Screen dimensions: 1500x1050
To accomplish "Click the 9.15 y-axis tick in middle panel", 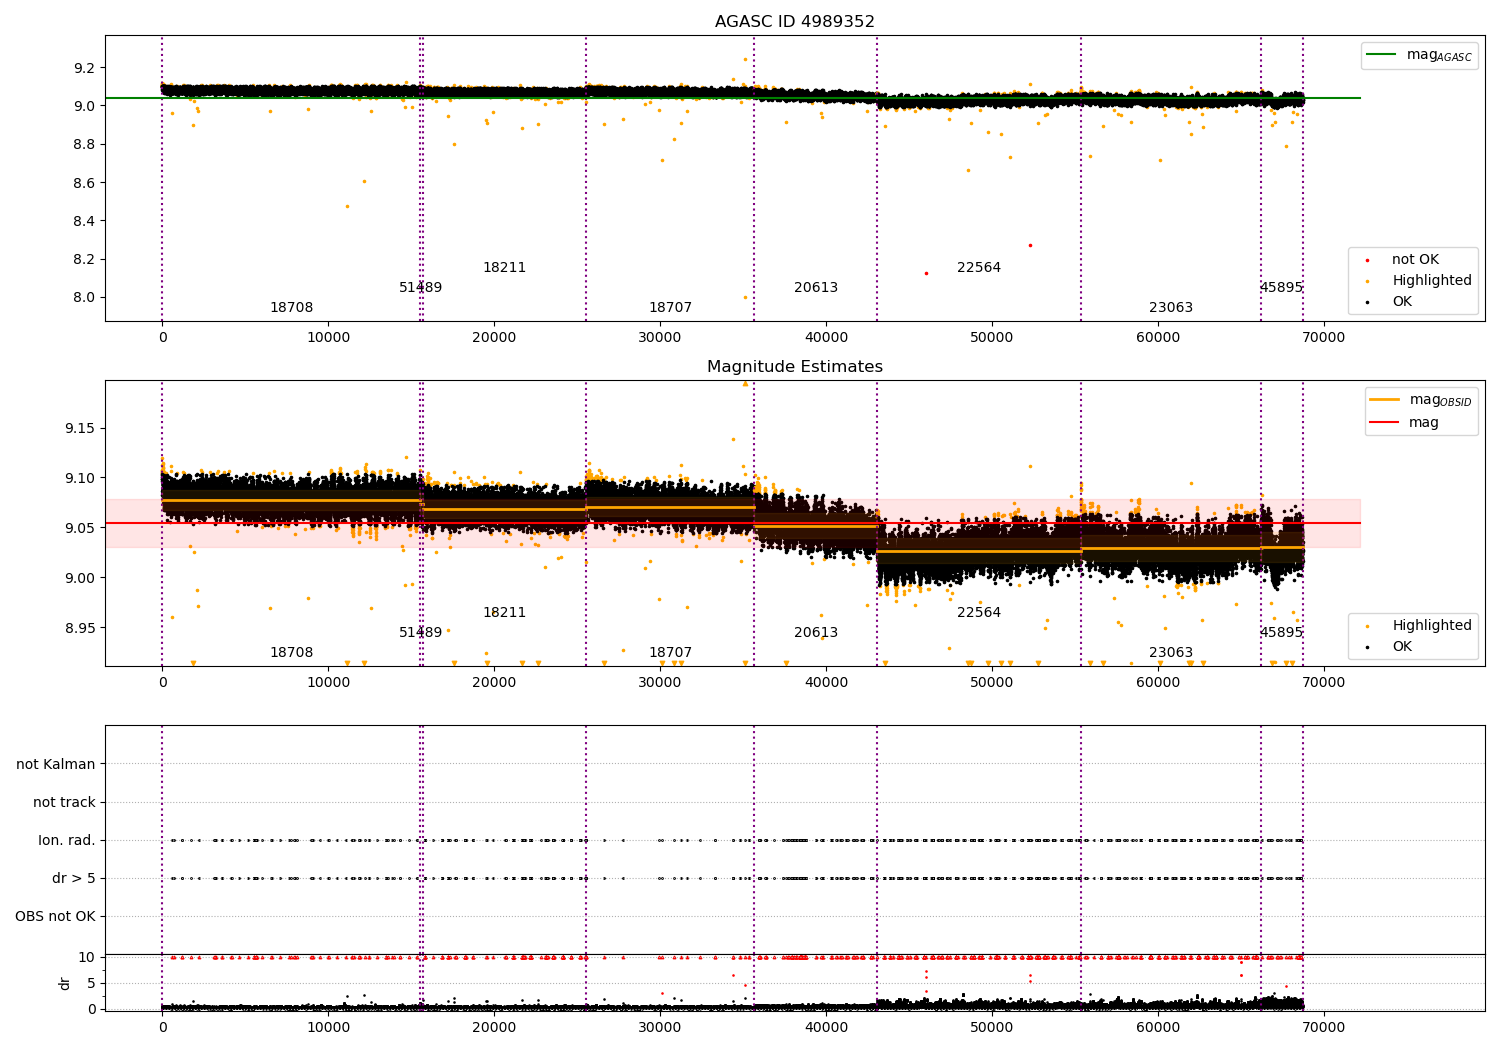I will point(80,429).
